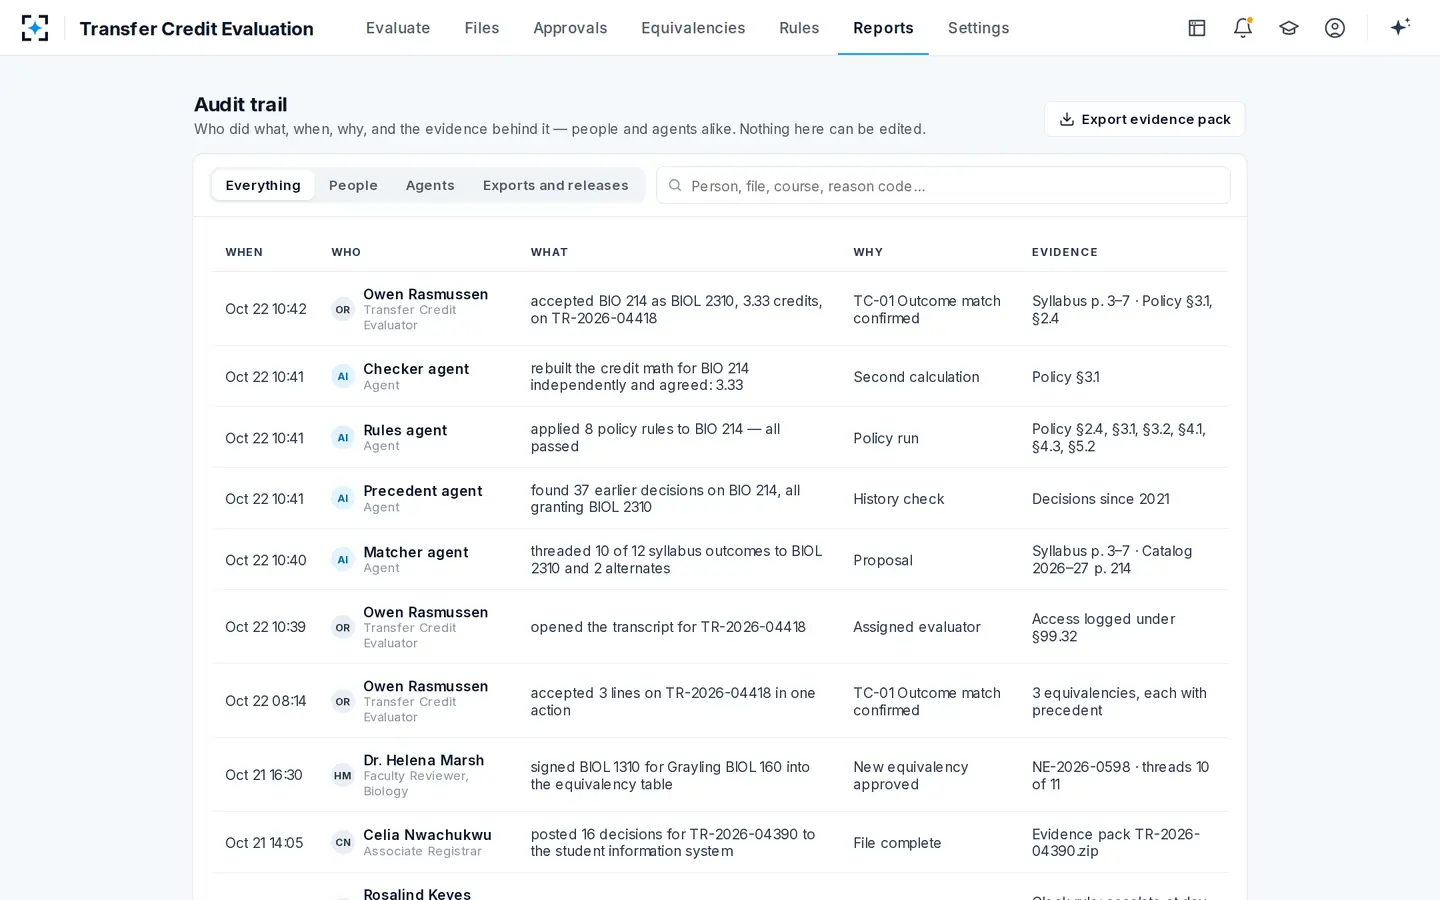Filter the audit trail by Agents

click(430, 185)
